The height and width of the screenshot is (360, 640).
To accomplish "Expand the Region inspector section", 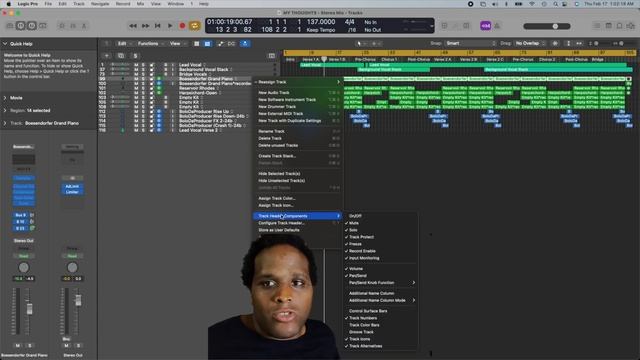I will (x=5, y=111).
